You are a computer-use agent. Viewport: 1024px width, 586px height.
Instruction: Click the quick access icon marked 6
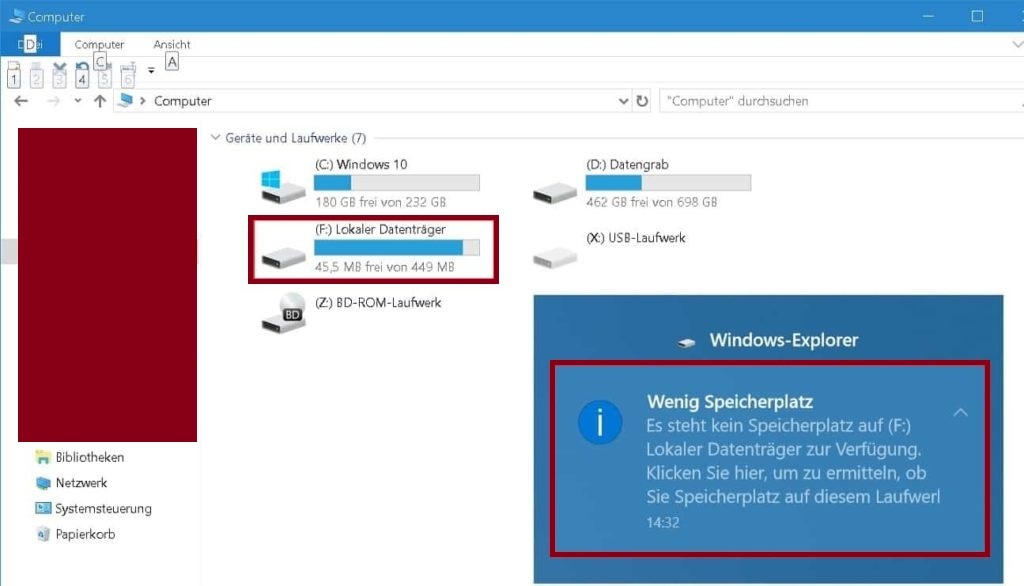(128, 74)
